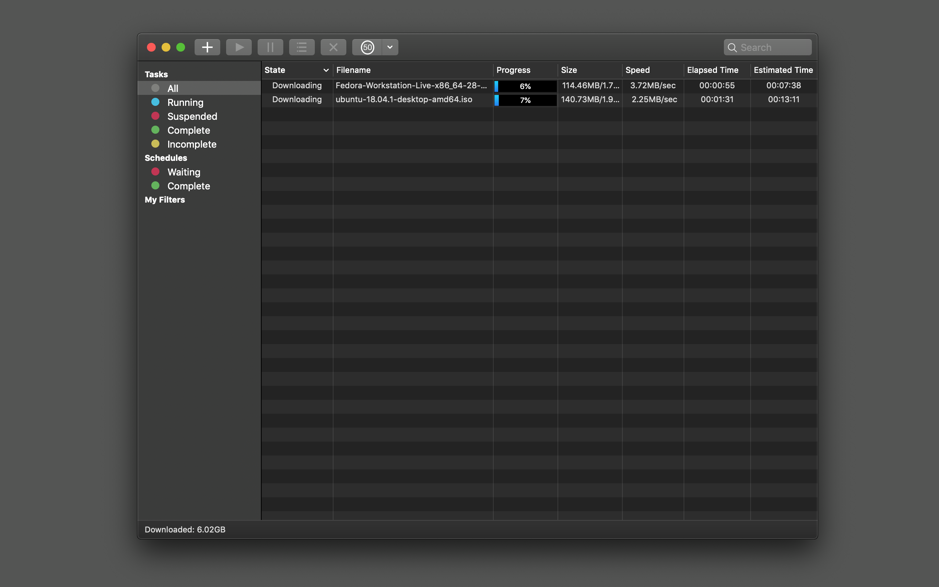The width and height of the screenshot is (939, 587).
Task: Click the search magnifier icon
Action: pos(733,47)
